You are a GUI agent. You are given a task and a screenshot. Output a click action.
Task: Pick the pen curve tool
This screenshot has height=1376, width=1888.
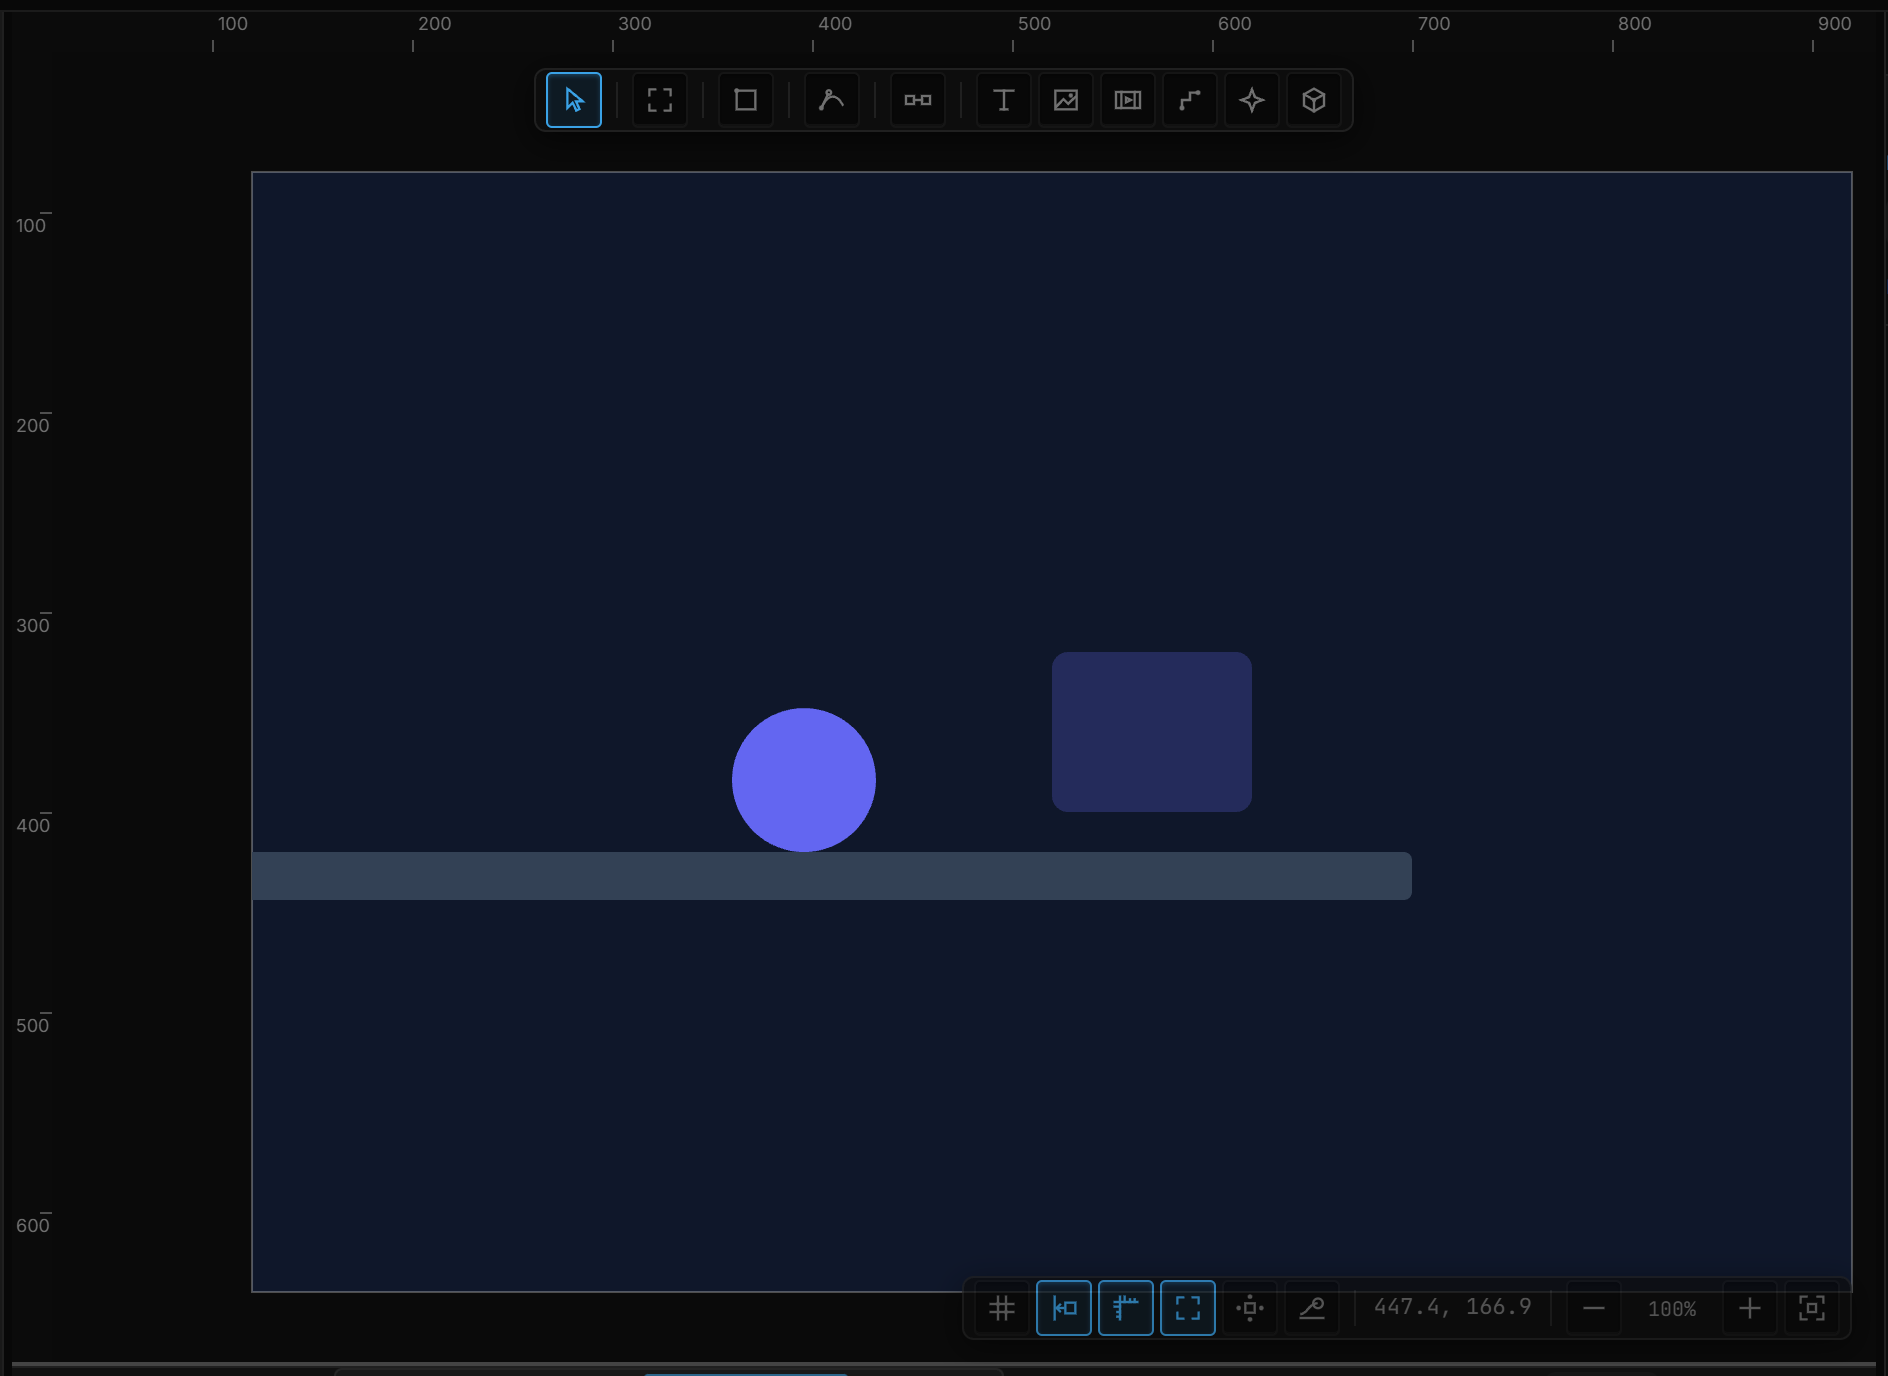click(x=832, y=100)
